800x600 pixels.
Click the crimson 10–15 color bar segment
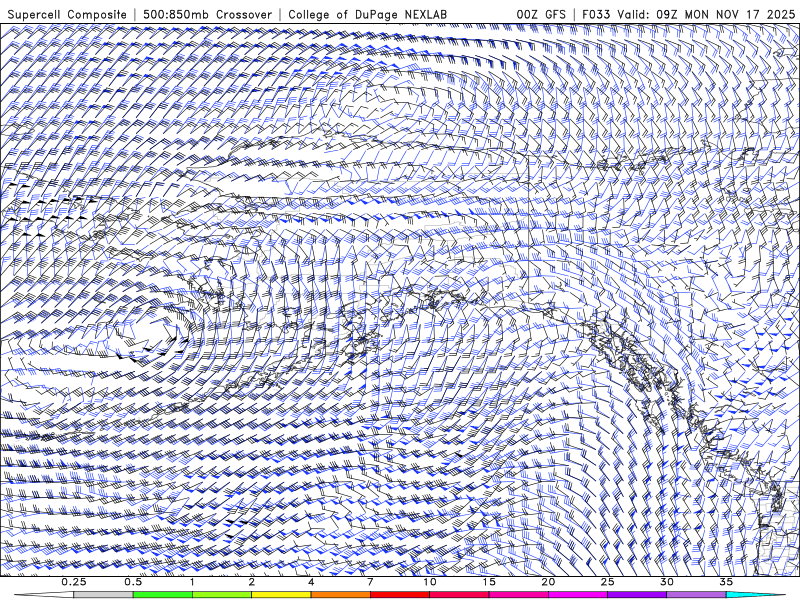point(459,595)
